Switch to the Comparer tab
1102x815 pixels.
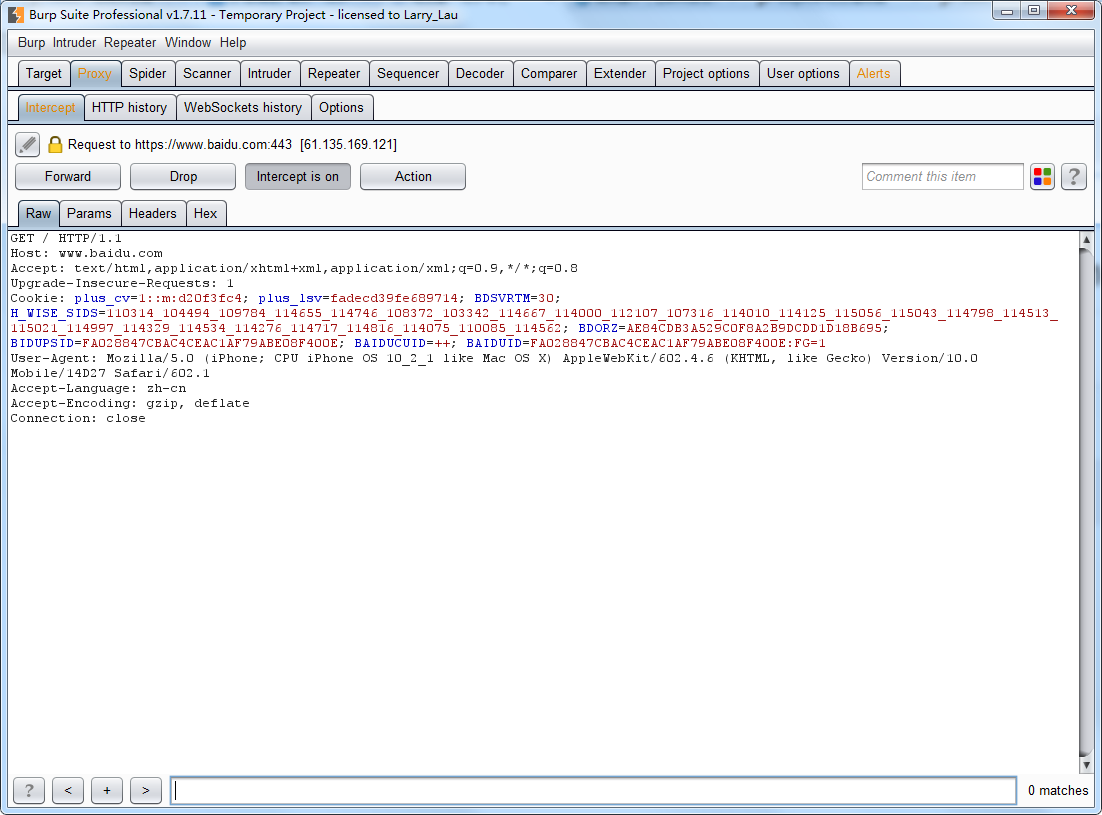pyautogui.click(x=549, y=74)
